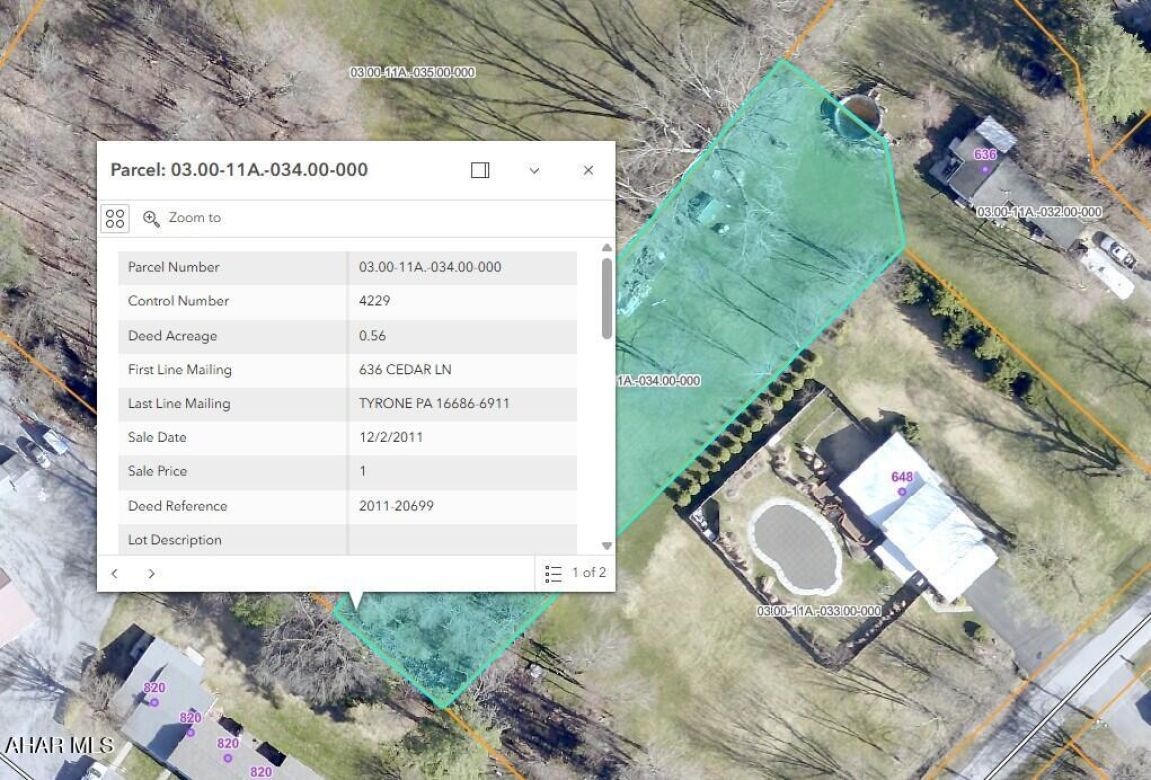This screenshot has width=1151, height=780.
Task: Click the scroll-up arrow of attribute table
Action: [606, 248]
